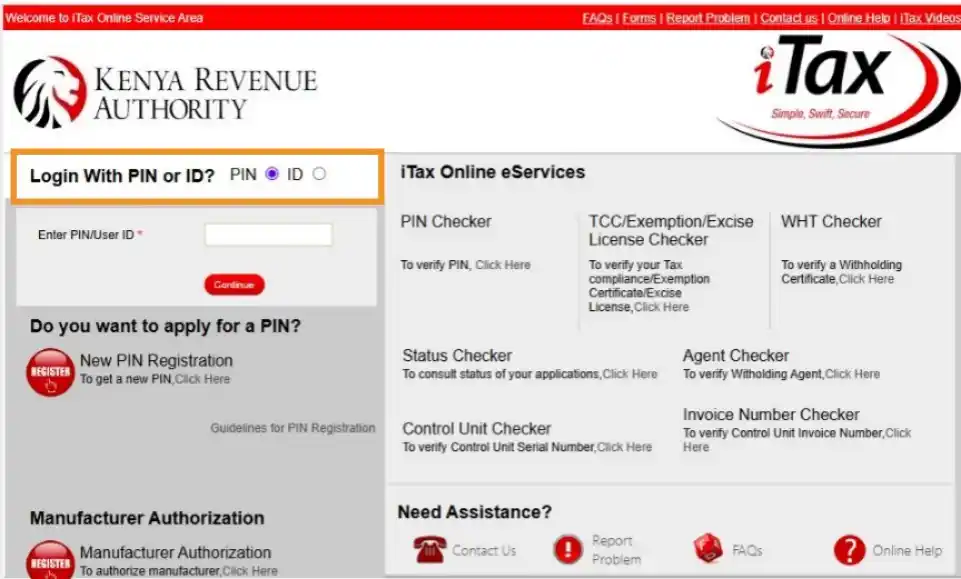Click FAQs text under Need Assistance
Screen dimensions: 961x579
click(747, 551)
